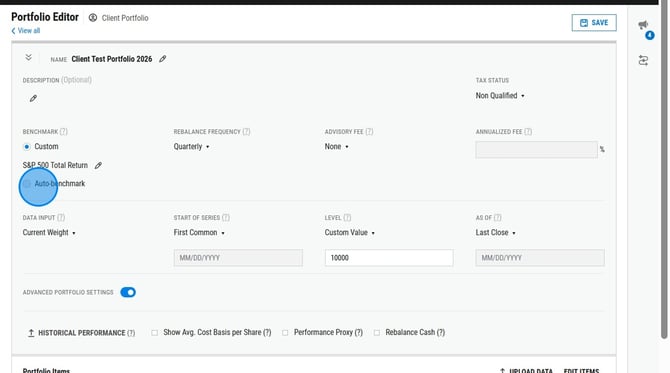670x373 pixels.
Task: Toggle Advanced Portfolio Settings switch
Action: coord(128,292)
